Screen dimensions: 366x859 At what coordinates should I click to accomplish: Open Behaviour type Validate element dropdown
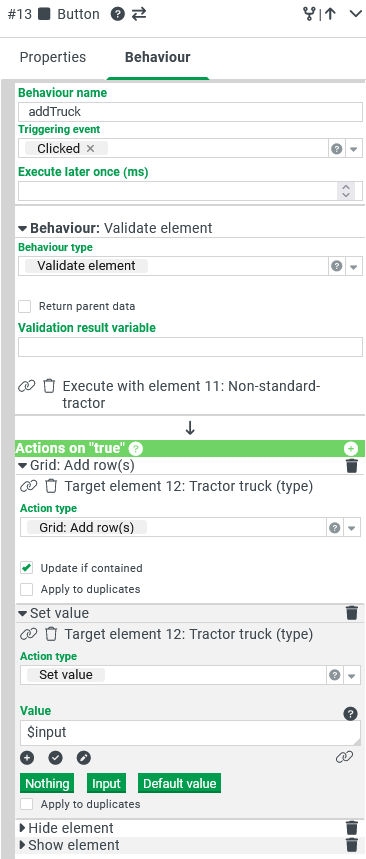coord(353,266)
